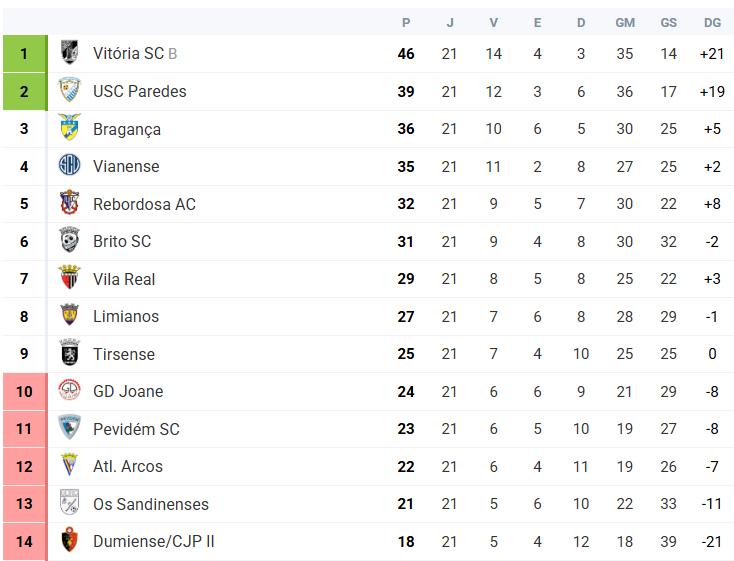Sort table by P points column
Image resolution: width=734 pixels, height=561 pixels.
click(406, 22)
